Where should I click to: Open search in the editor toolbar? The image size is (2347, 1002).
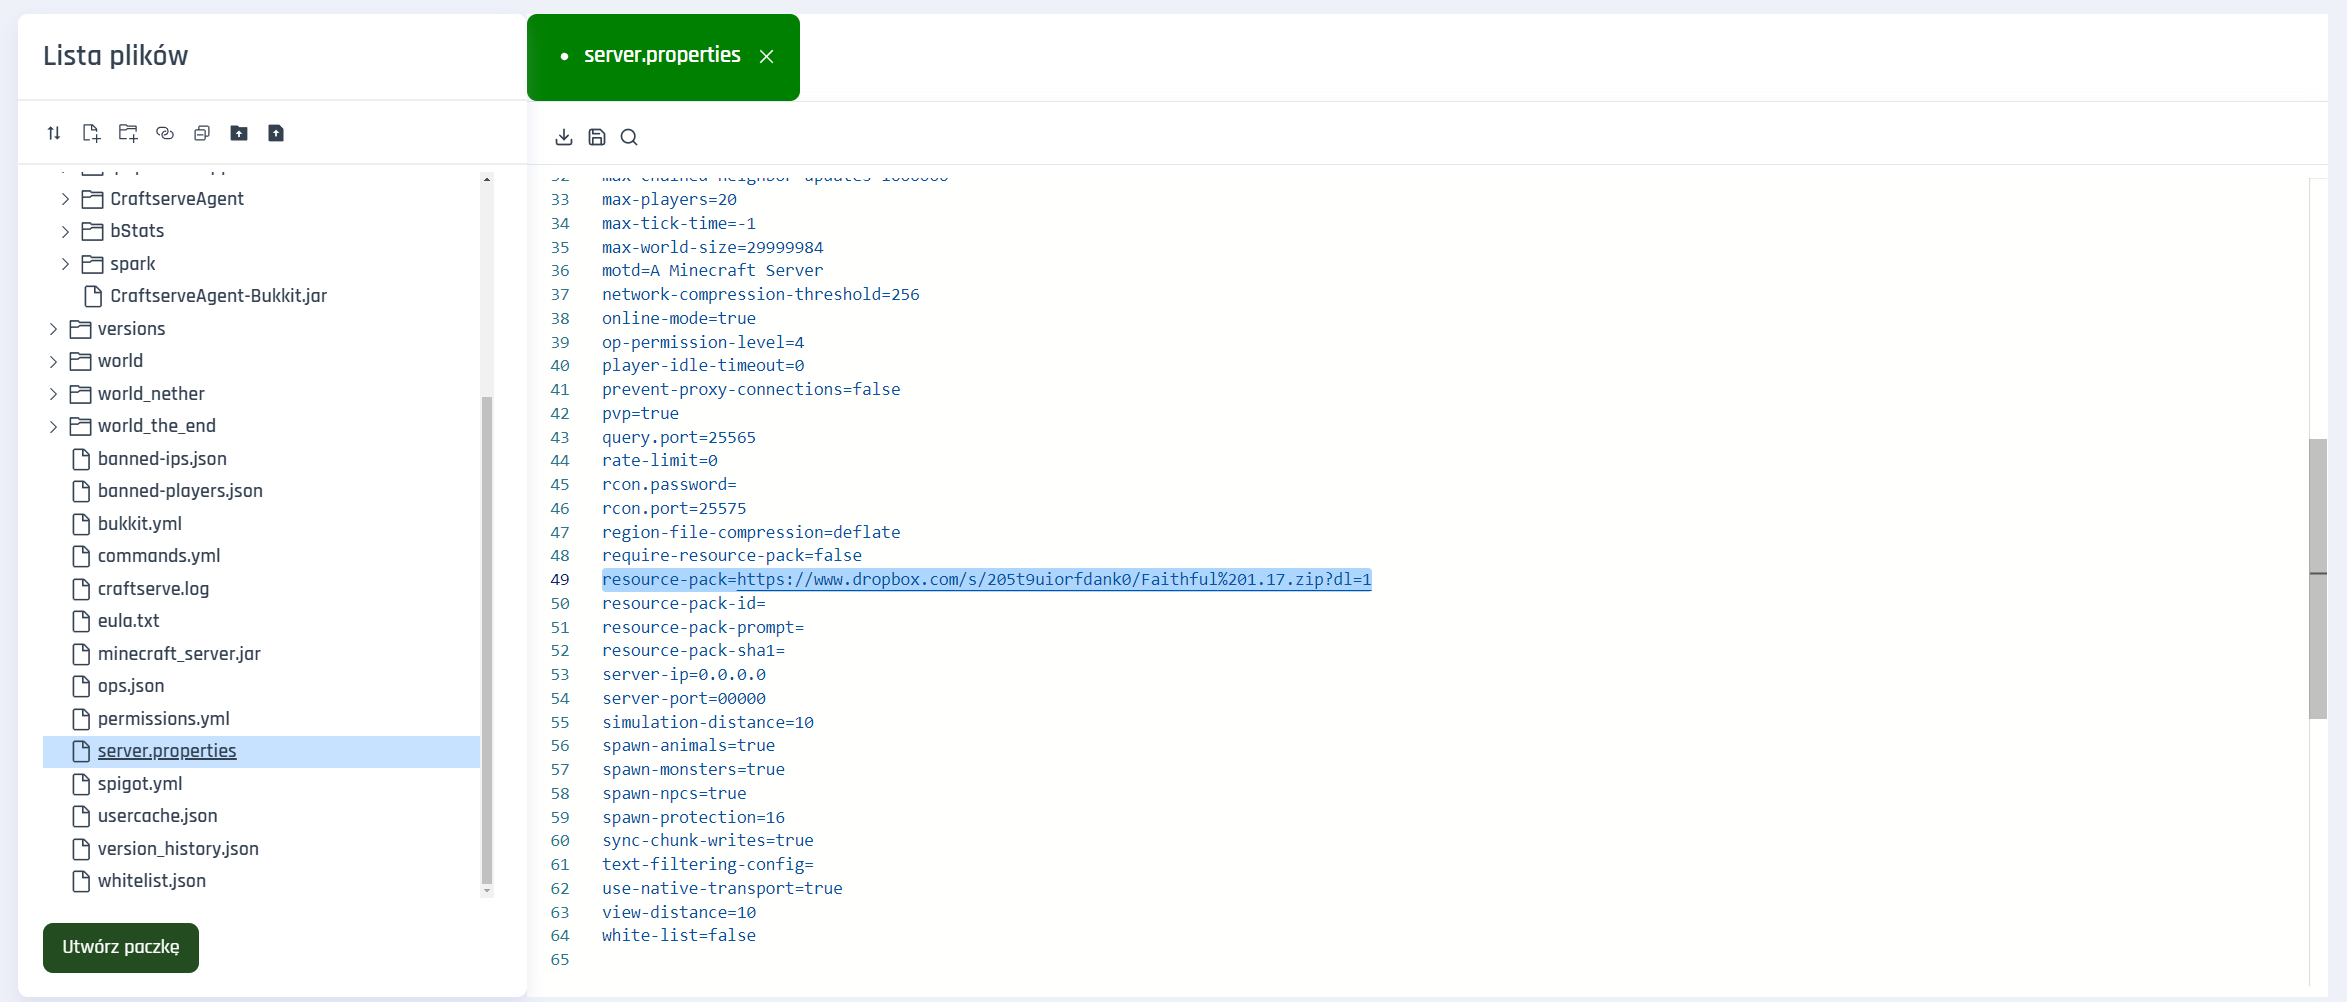629,137
